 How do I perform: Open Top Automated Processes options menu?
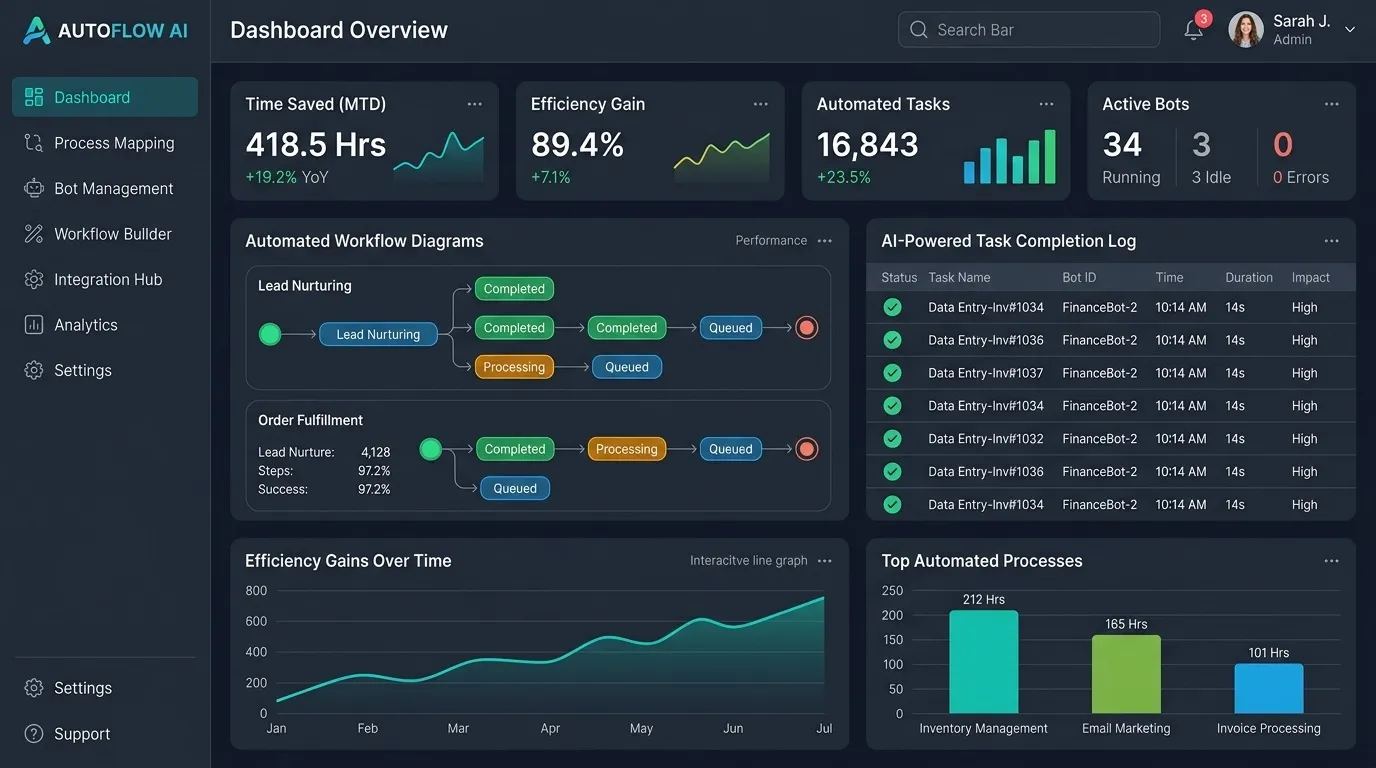[x=1331, y=561]
